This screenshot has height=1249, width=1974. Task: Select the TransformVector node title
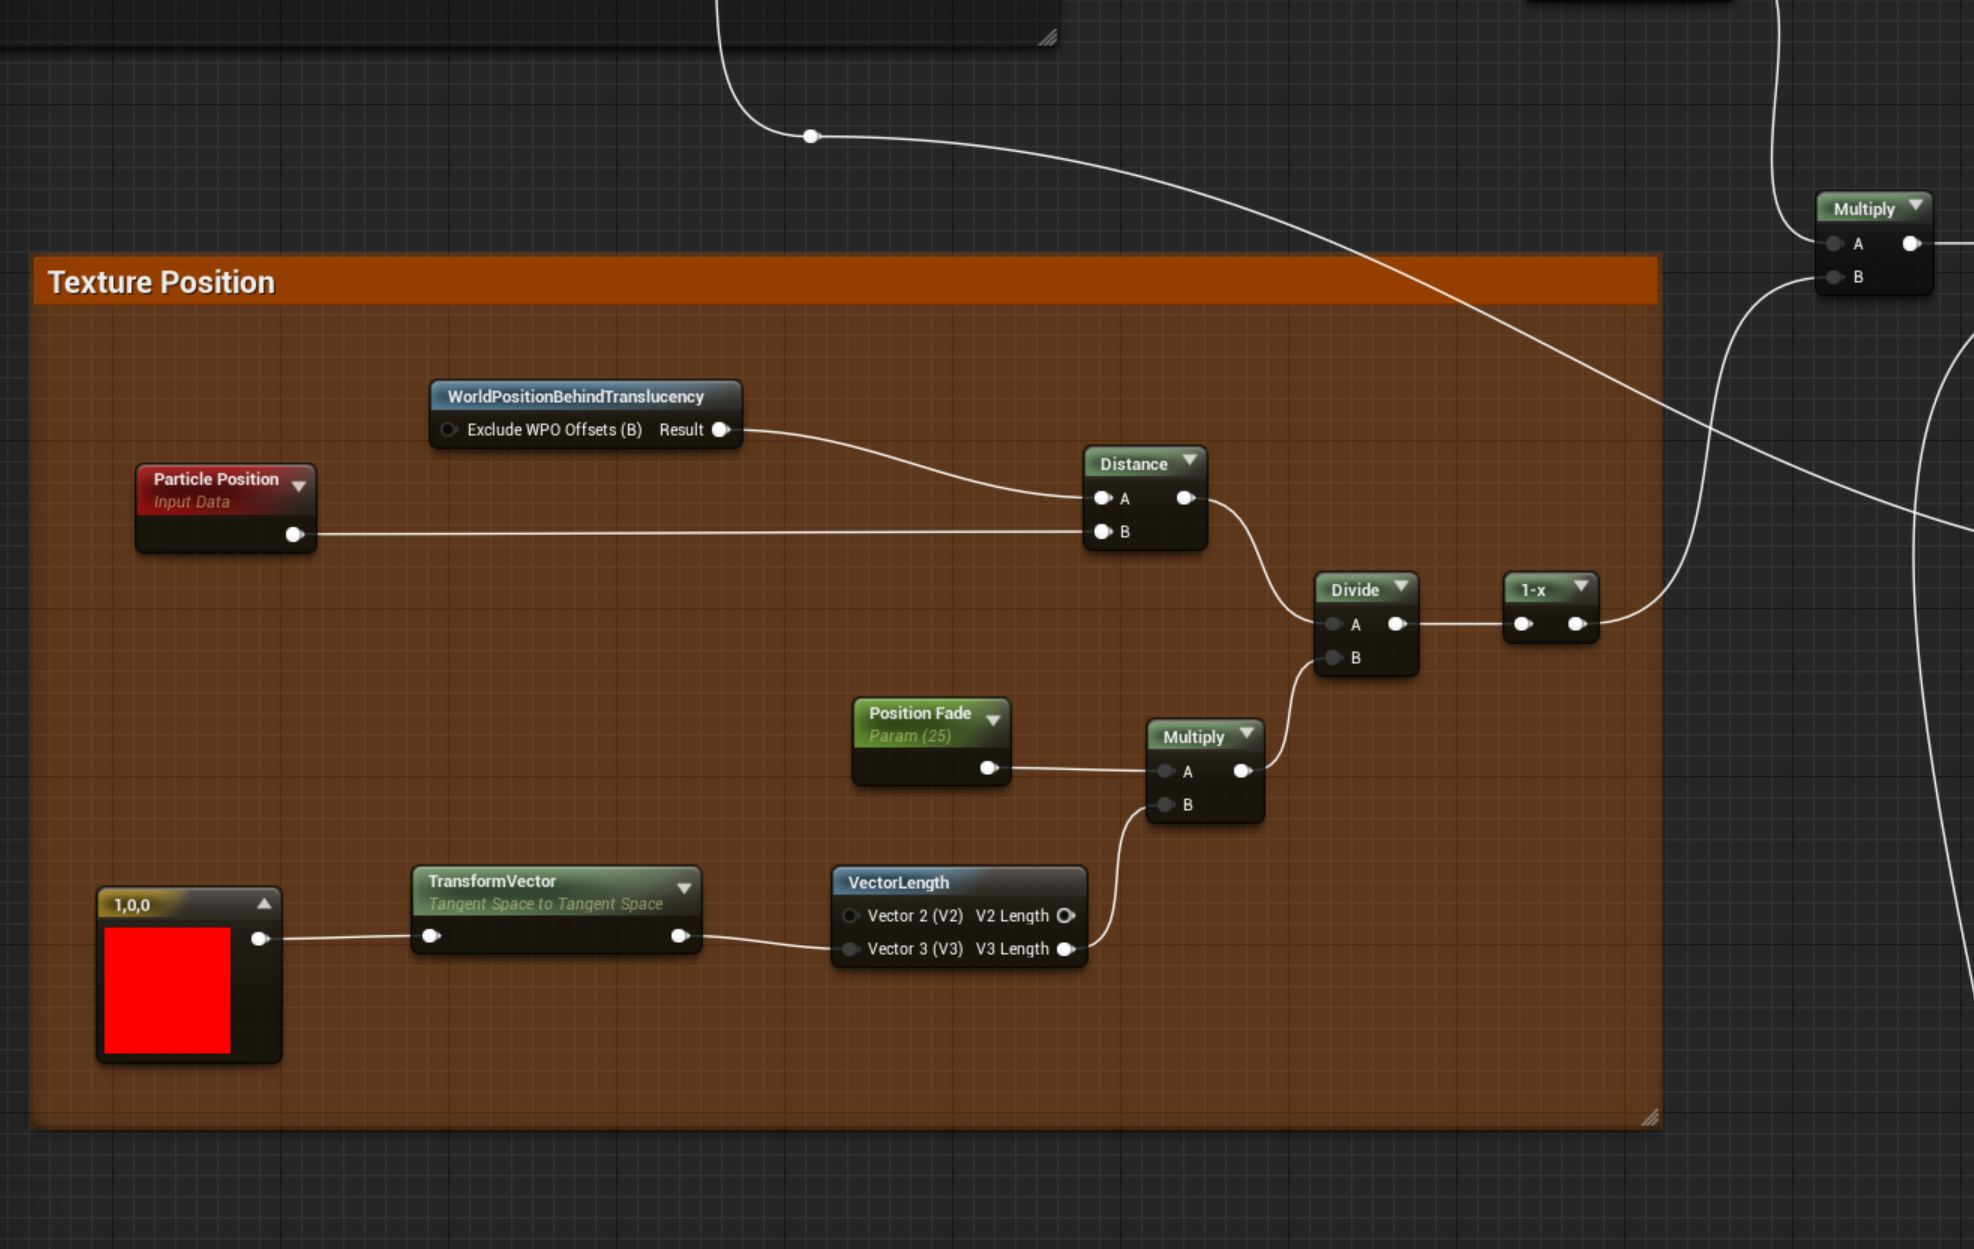tap(492, 881)
